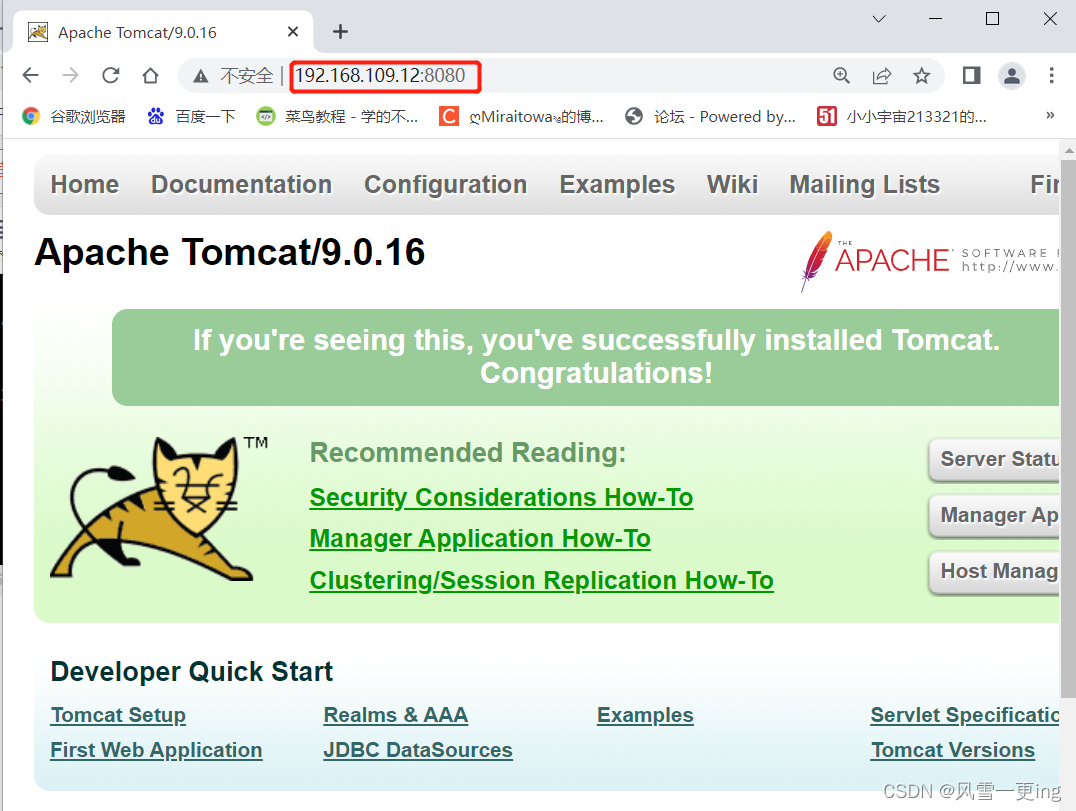Image resolution: width=1076 pixels, height=811 pixels.
Task: Reload the Tomcat page
Action: point(110,75)
